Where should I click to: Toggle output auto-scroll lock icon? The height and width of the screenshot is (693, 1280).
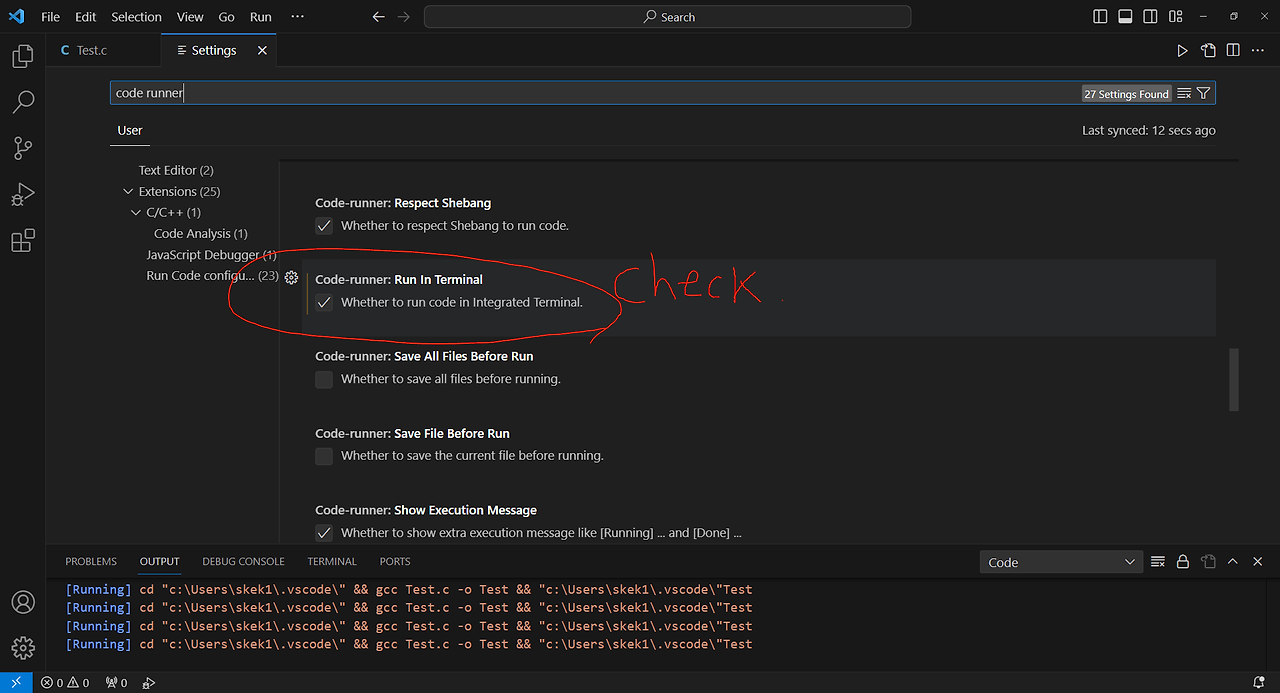(1183, 562)
